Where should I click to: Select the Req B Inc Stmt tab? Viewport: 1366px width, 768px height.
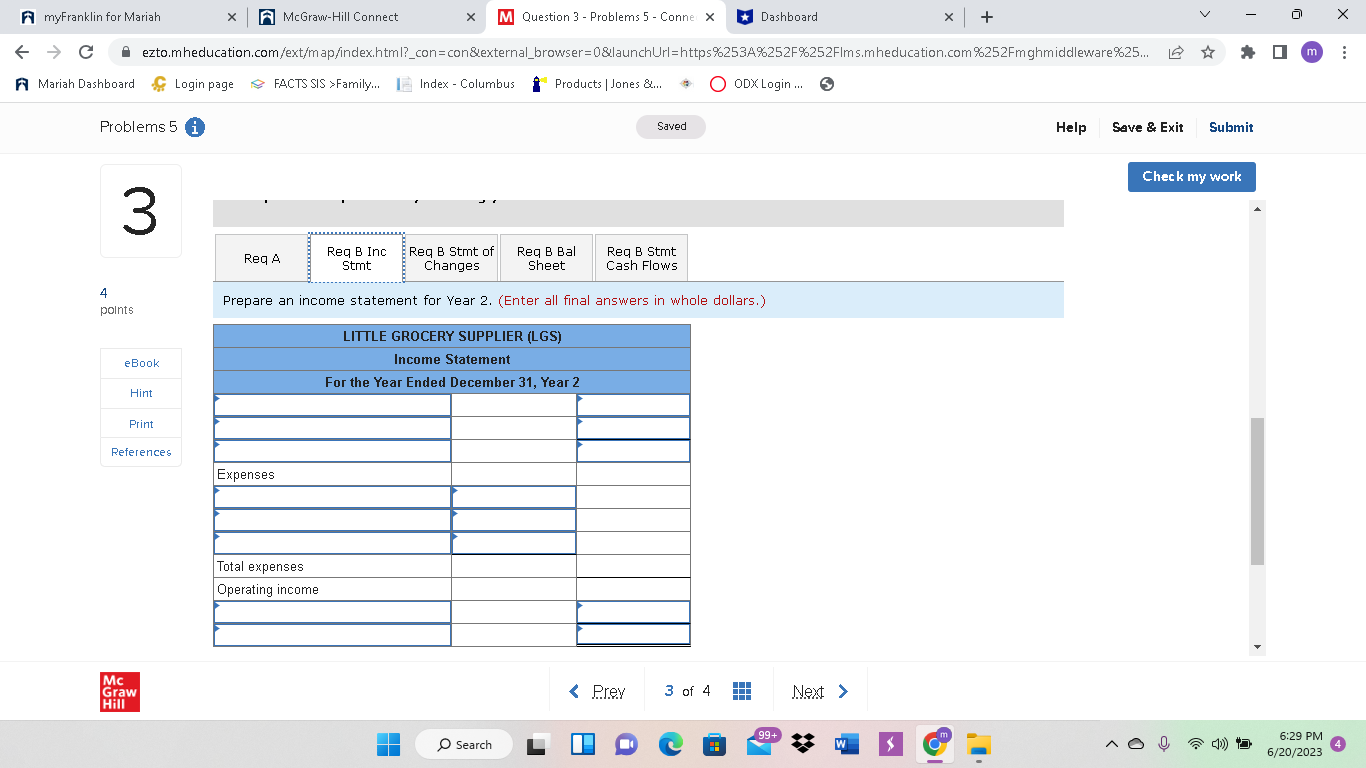click(356, 258)
